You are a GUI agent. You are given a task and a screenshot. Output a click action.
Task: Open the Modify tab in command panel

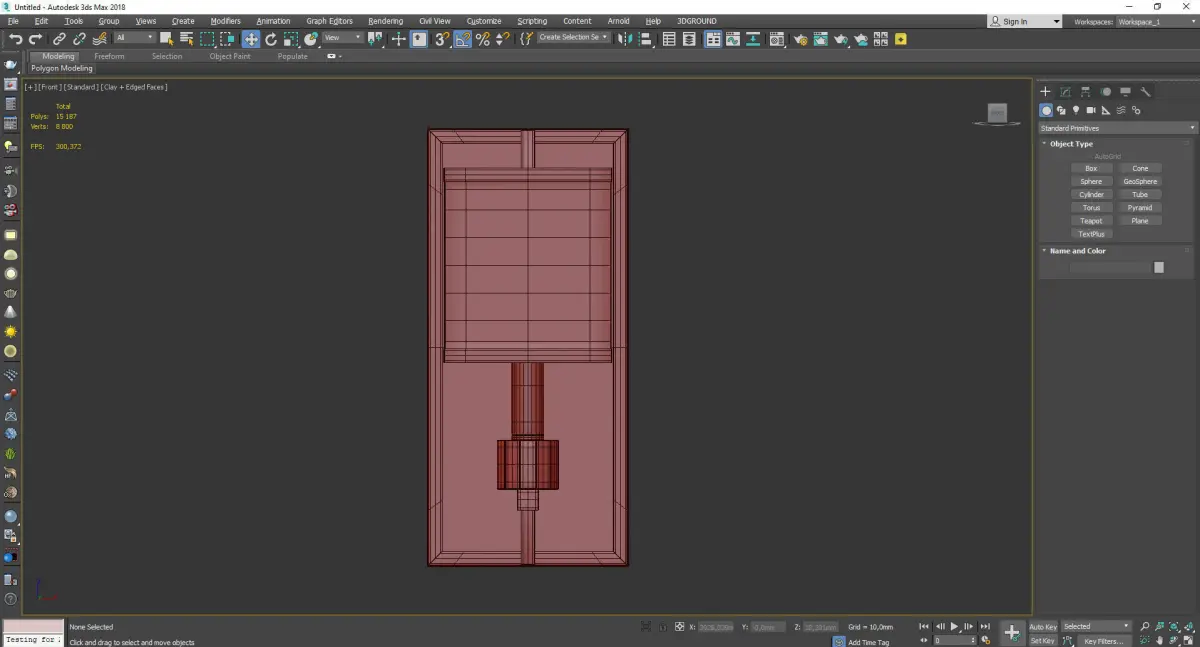coord(1065,92)
